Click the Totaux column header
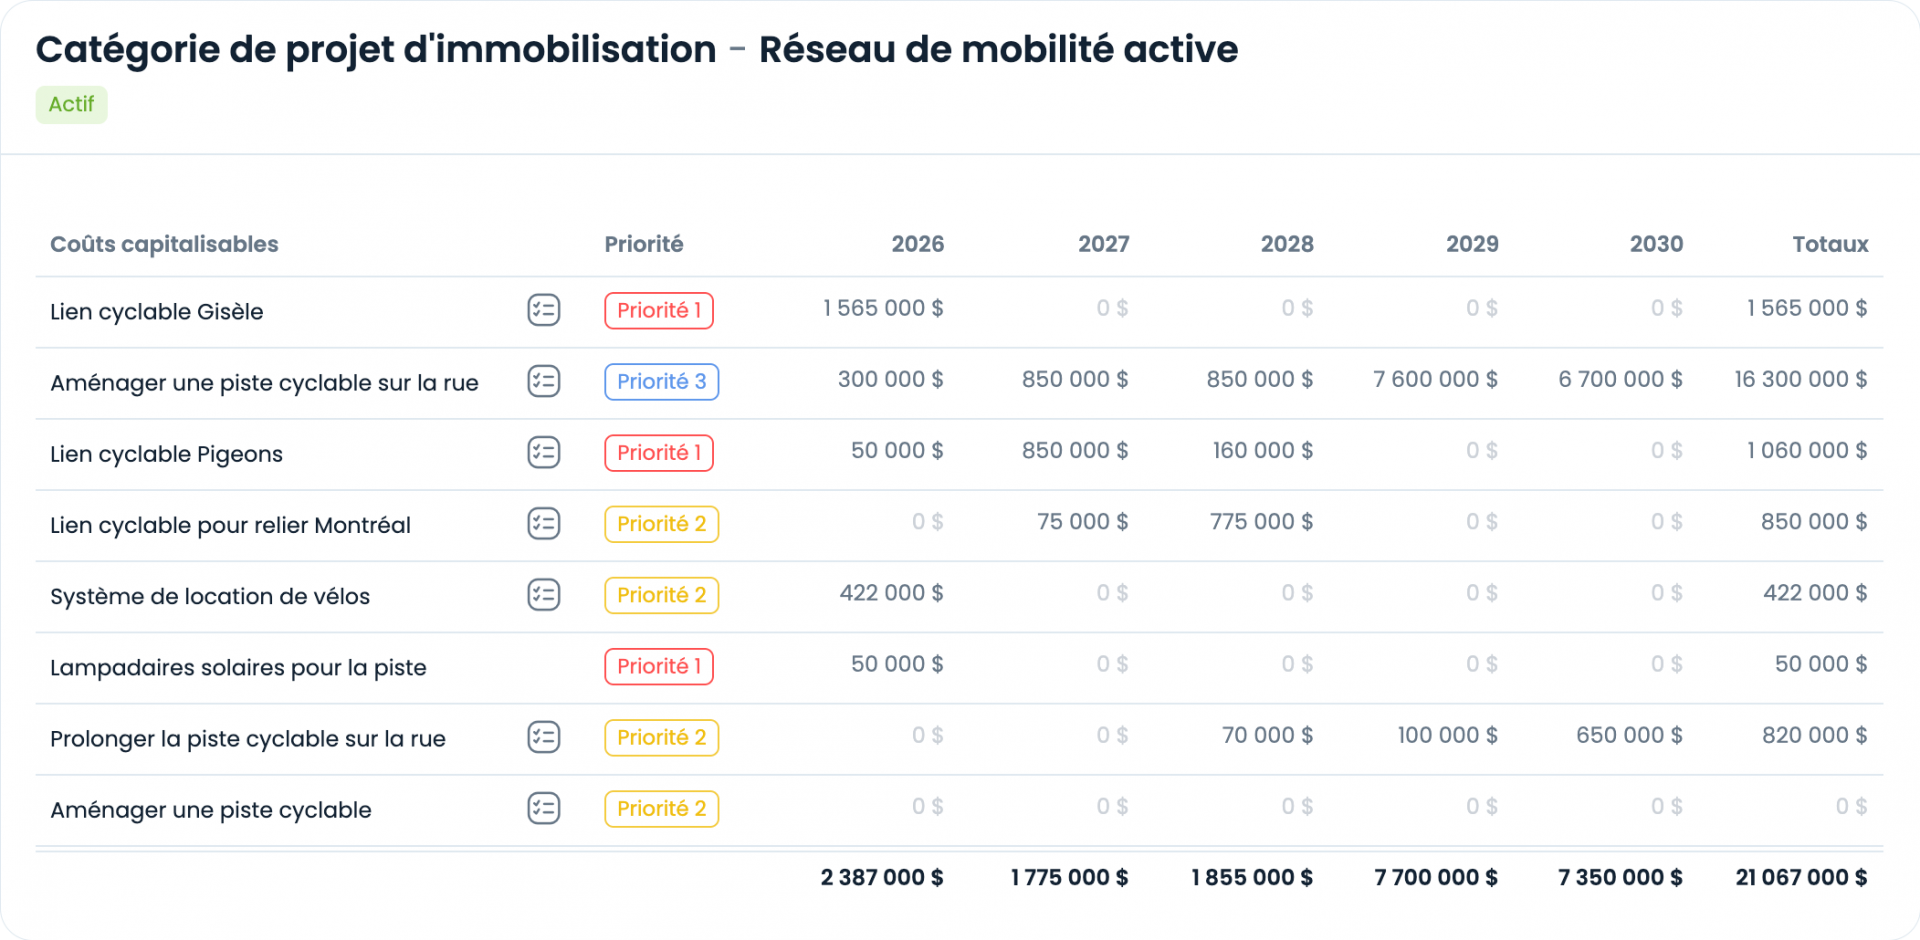This screenshot has width=1920, height=940. point(1830,244)
